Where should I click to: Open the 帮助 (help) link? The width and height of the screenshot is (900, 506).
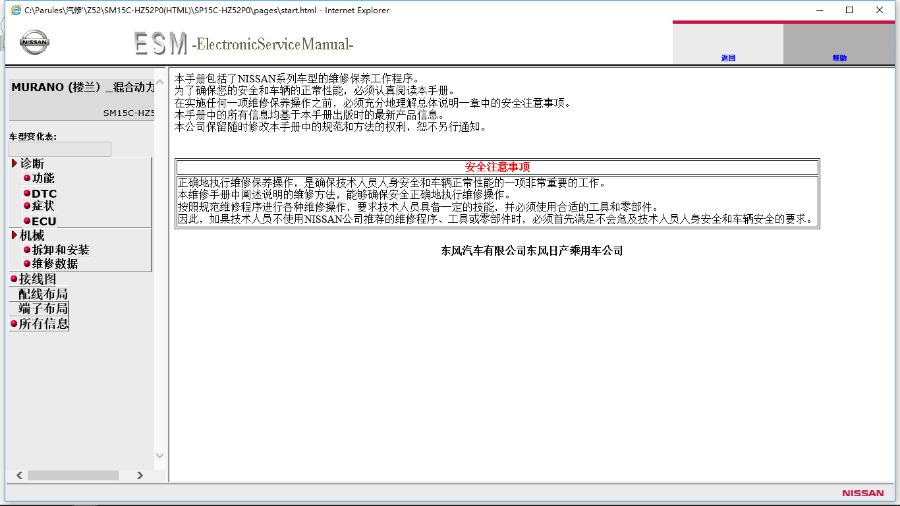point(839,58)
